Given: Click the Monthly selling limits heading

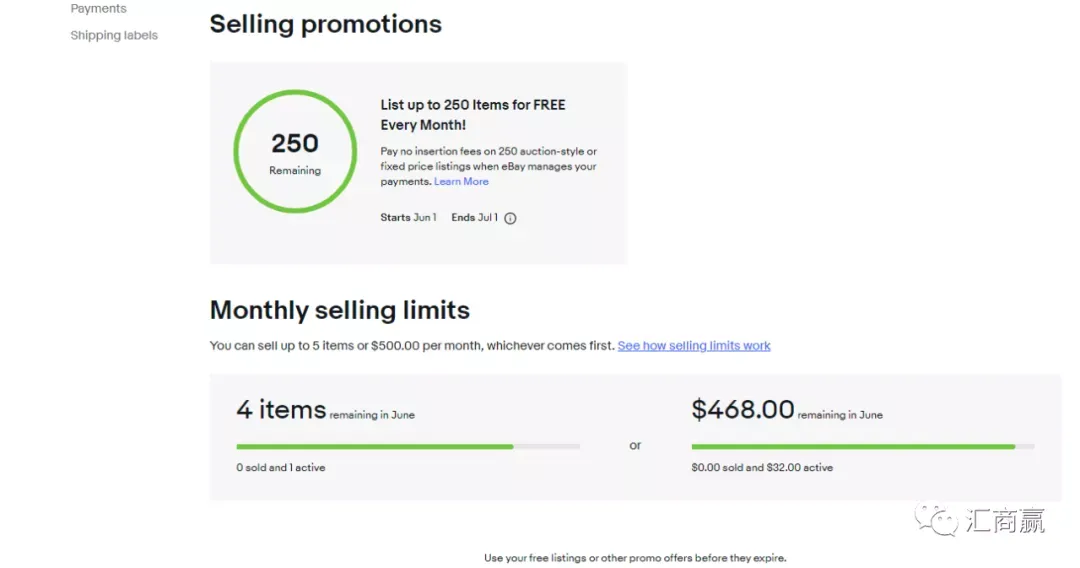Looking at the screenshot, I should [340, 311].
